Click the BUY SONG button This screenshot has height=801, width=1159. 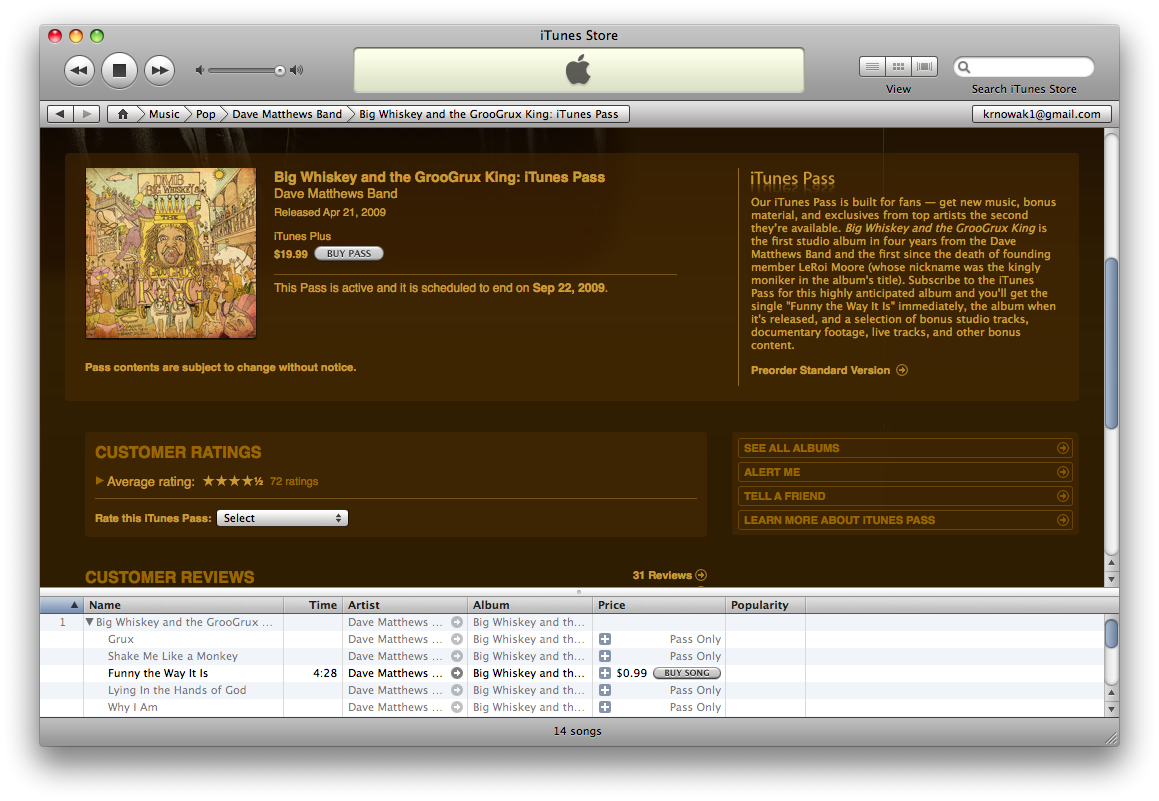(687, 673)
